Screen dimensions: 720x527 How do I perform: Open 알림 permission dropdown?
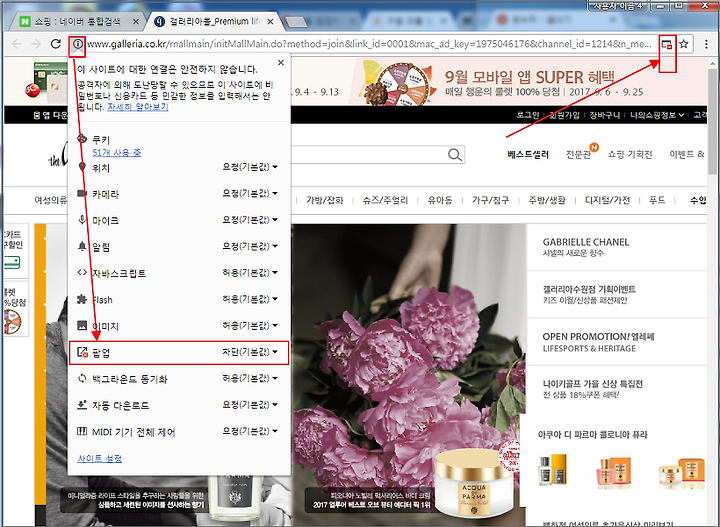[x=250, y=246]
